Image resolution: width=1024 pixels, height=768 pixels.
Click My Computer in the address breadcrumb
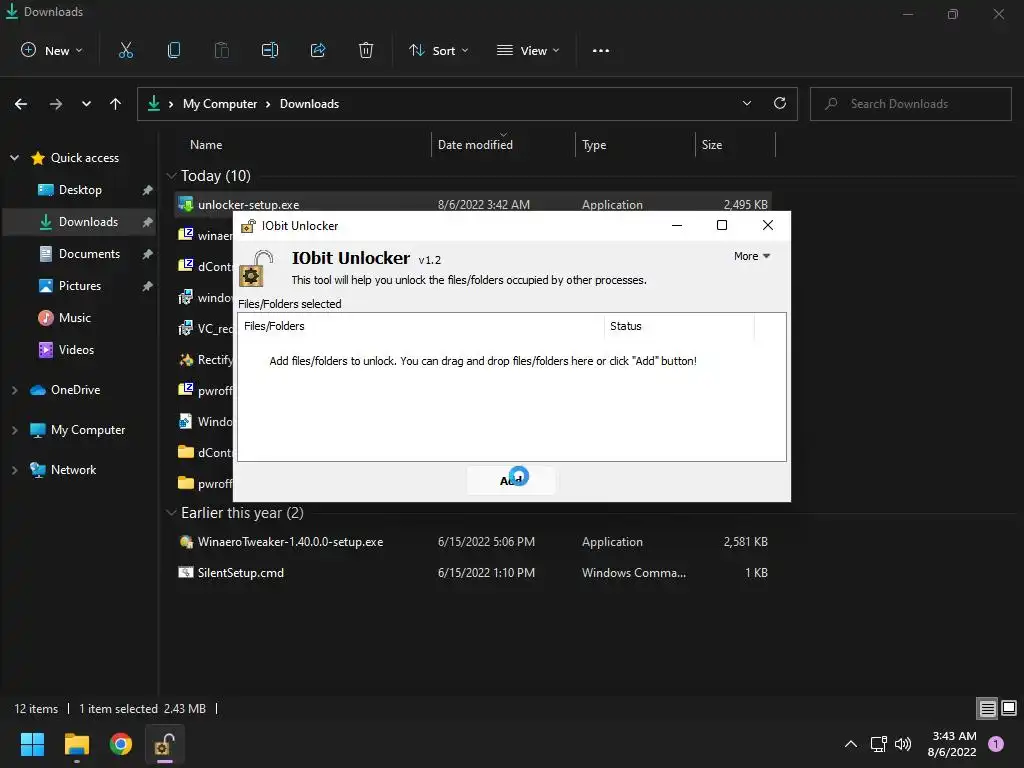[x=219, y=104]
